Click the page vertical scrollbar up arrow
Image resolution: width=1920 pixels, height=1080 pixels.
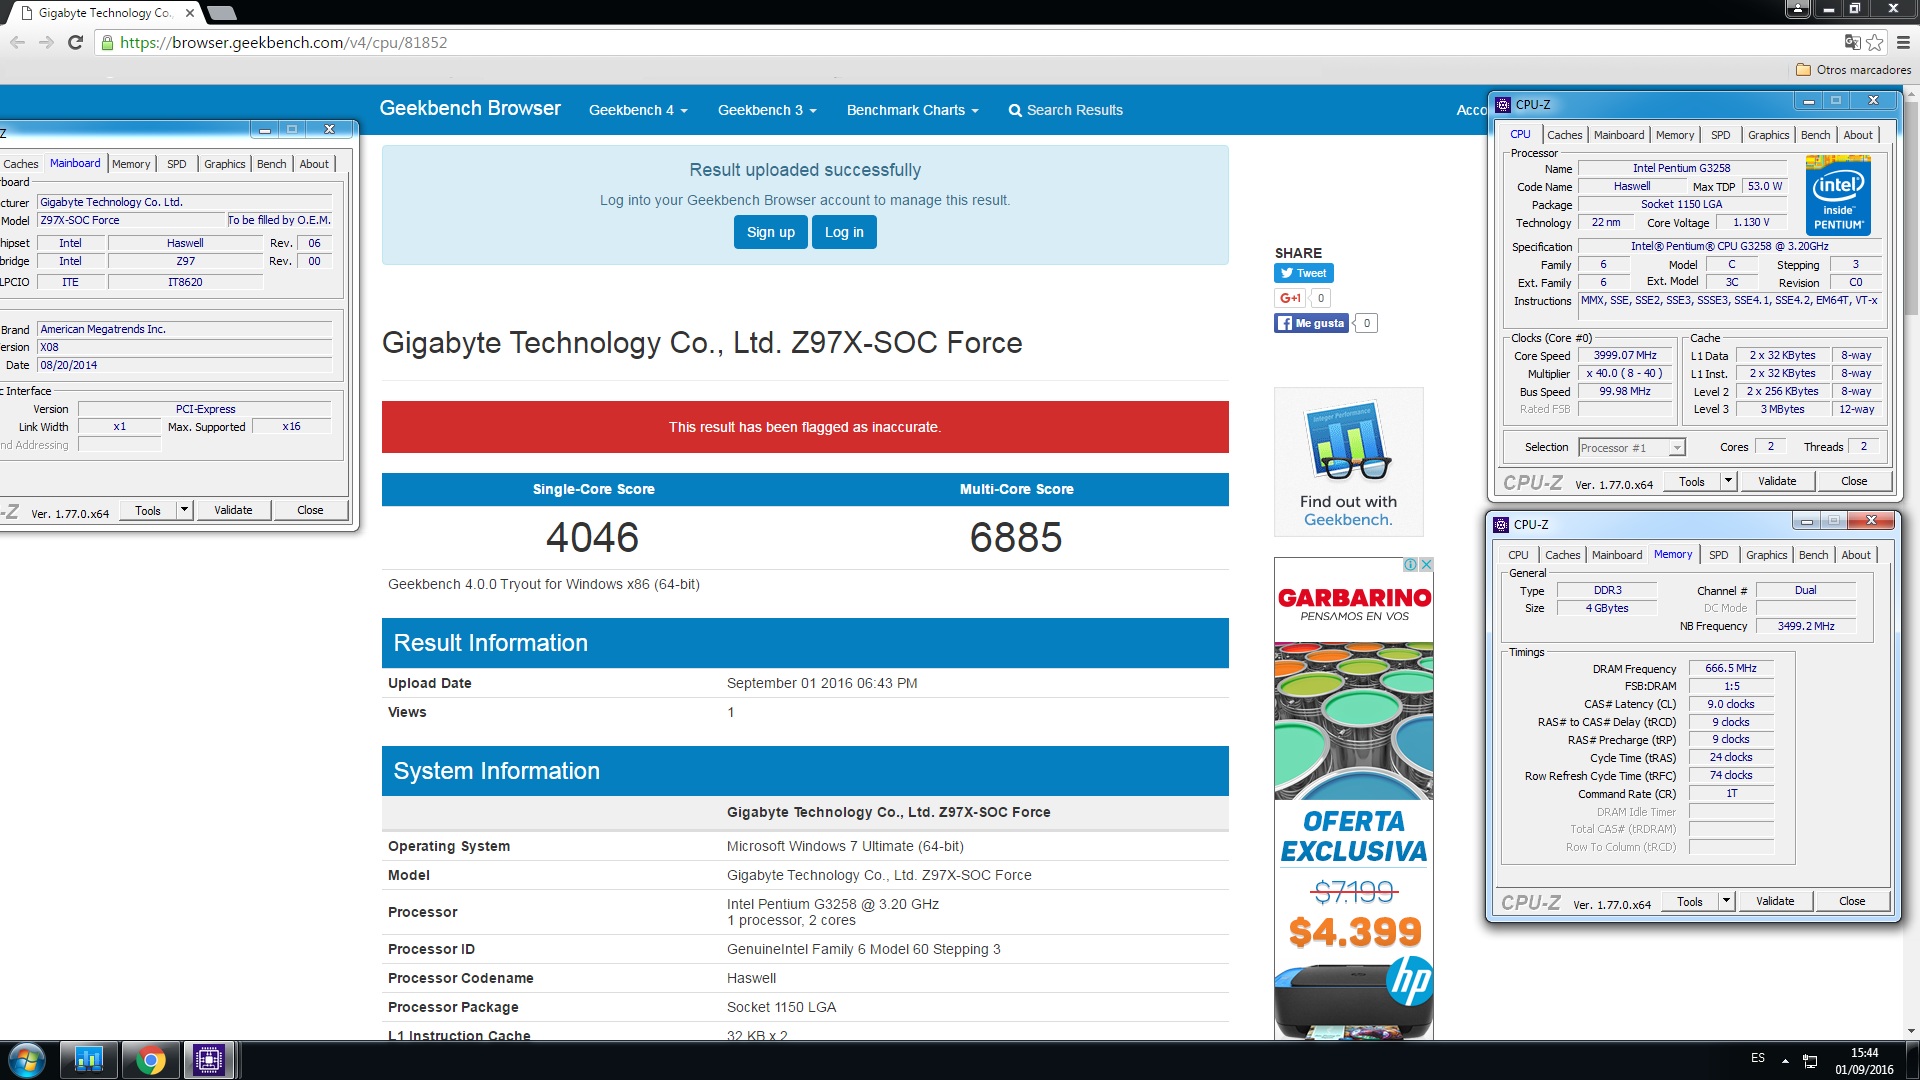tap(1911, 94)
